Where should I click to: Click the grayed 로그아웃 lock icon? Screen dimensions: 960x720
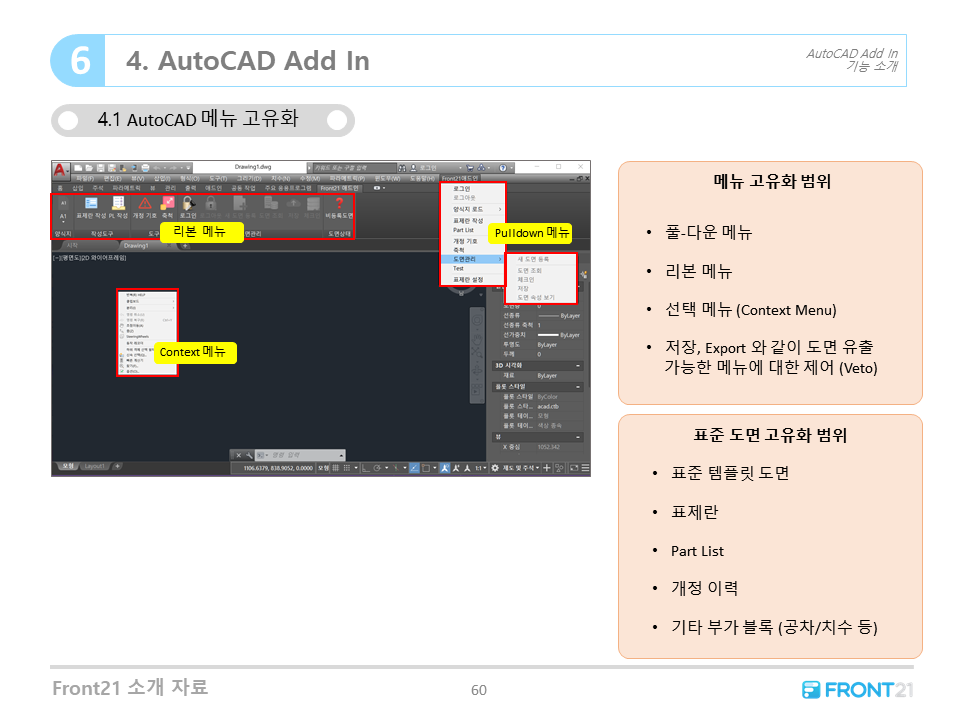(x=211, y=203)
